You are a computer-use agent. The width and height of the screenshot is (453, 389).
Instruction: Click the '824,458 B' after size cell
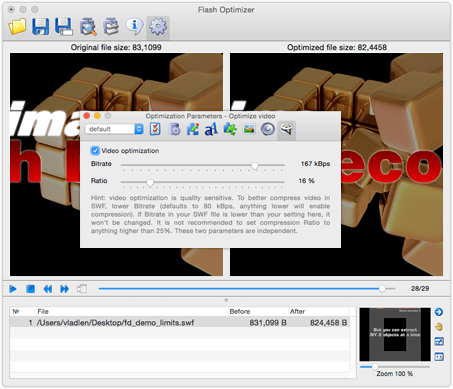coord(329,323)
